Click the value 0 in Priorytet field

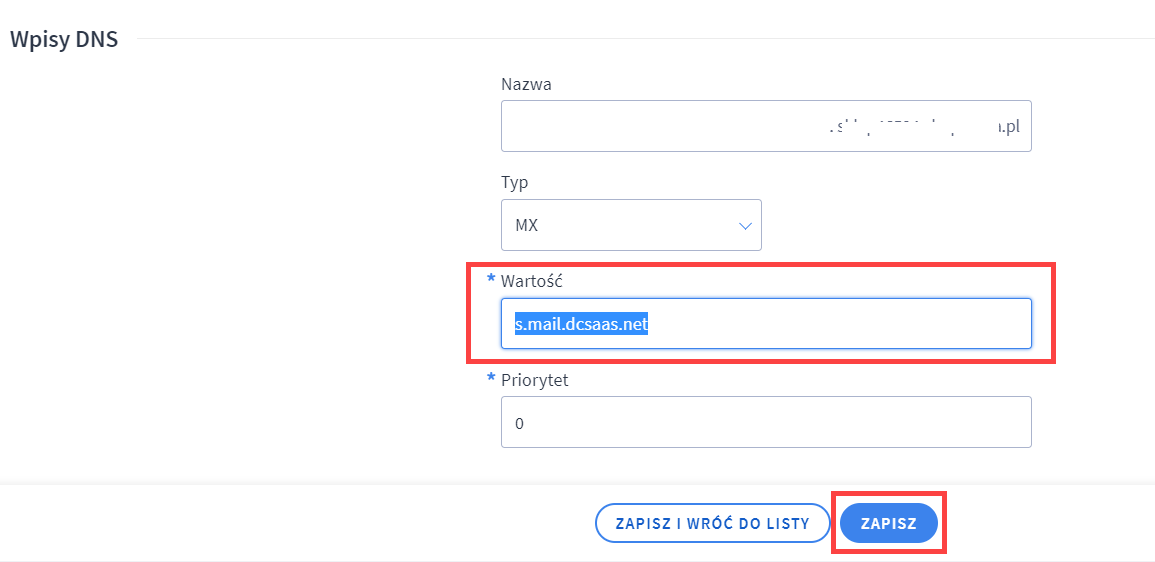pyautogui.click(x=519, y=423)
